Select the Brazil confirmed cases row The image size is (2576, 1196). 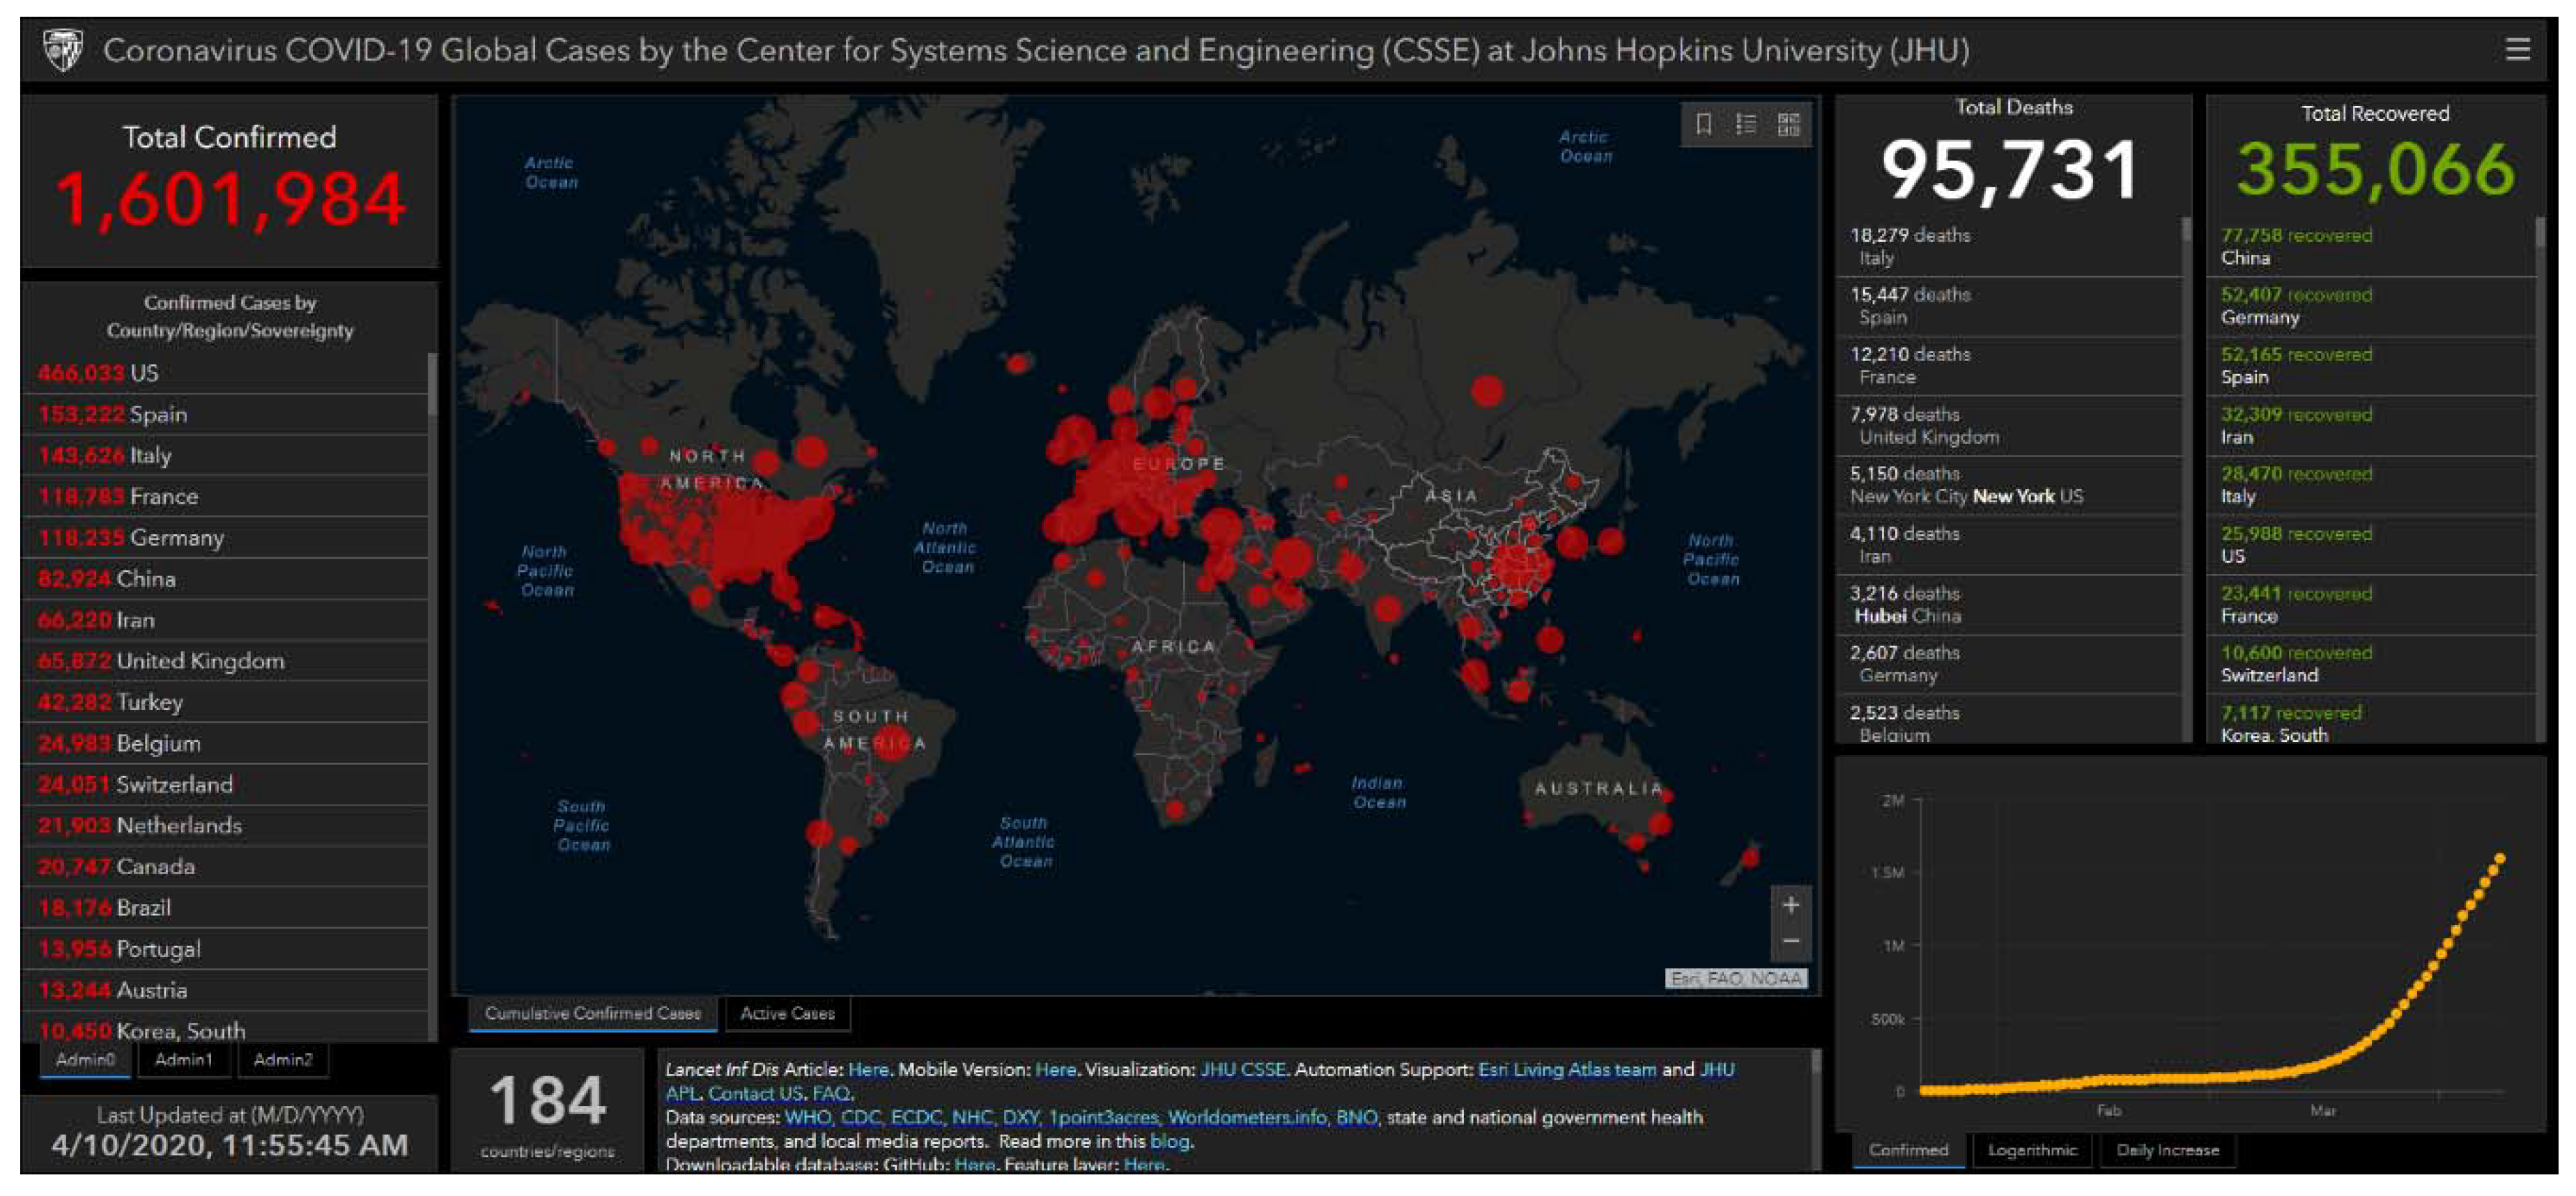click(x=226, y=908)
